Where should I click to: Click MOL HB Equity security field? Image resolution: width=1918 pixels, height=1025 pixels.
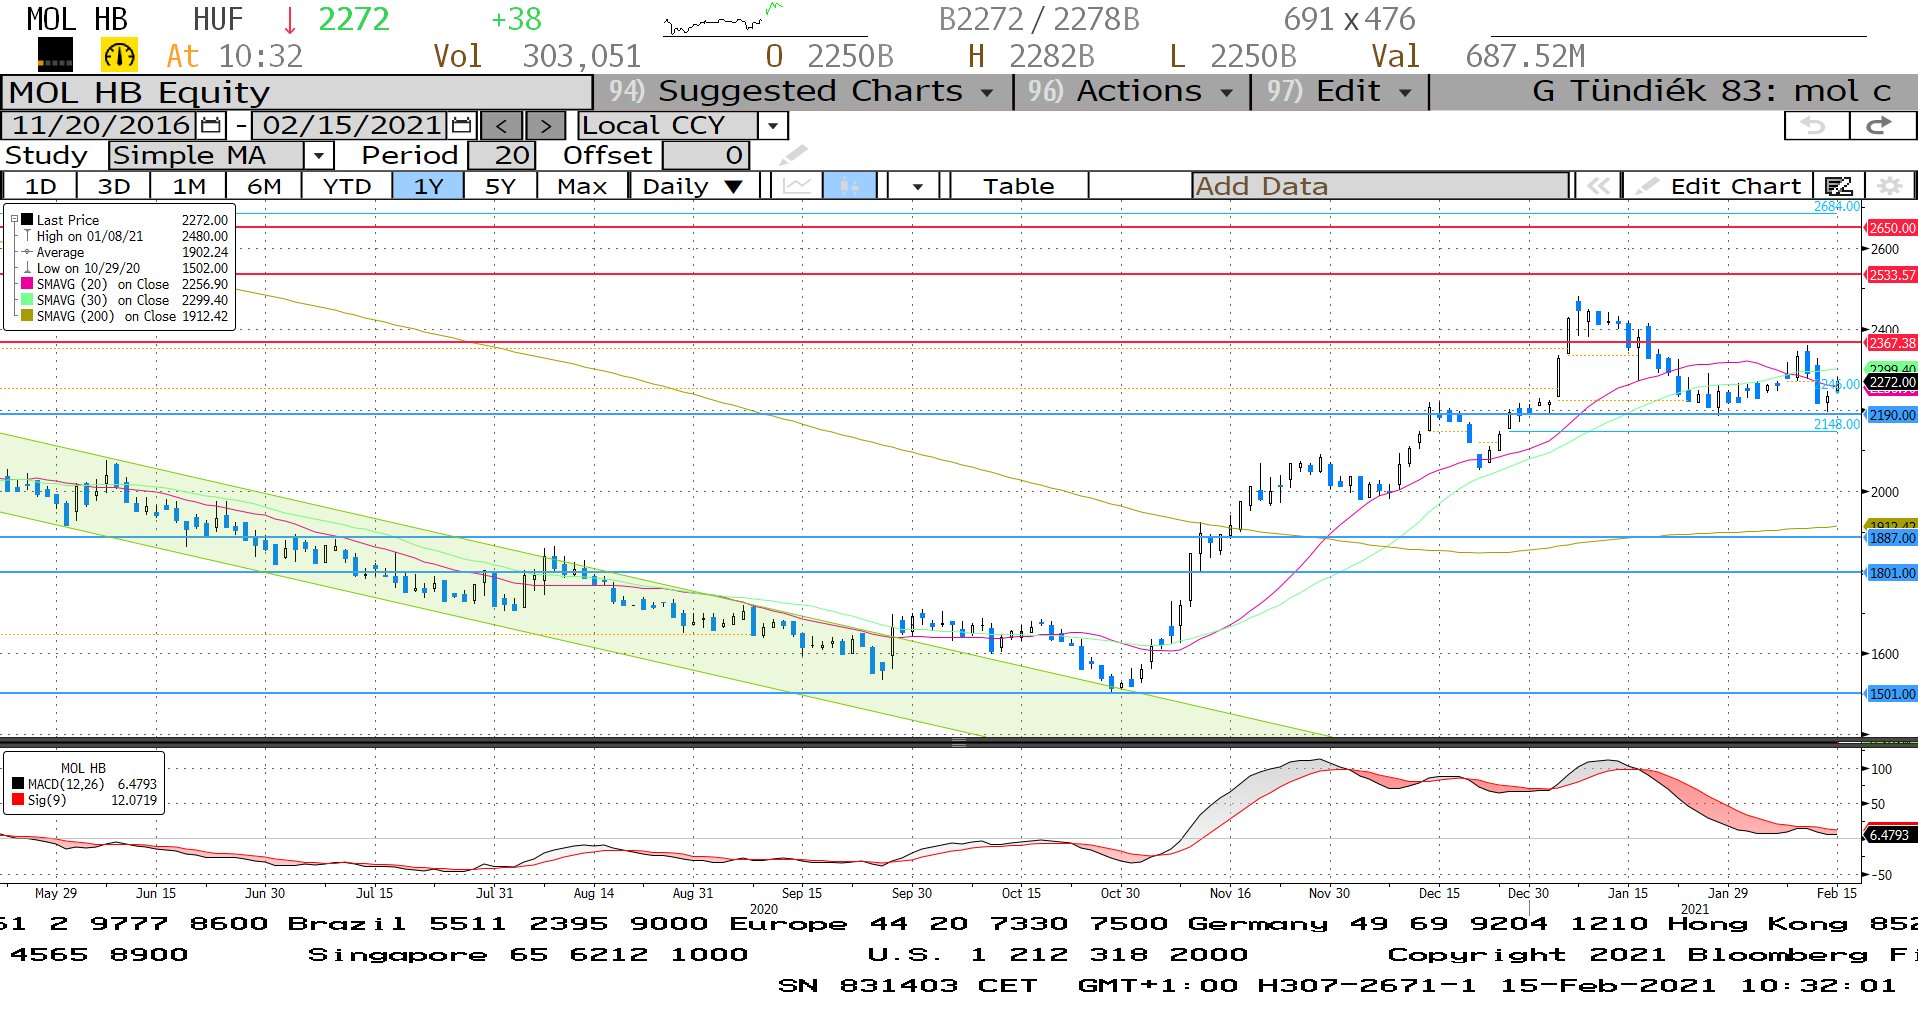pos(297,92)
